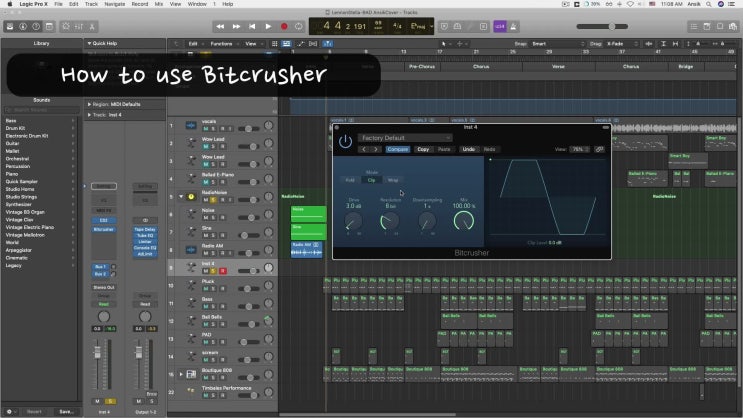
Task: Click the Resolution knob in Bitcrusher
Action: click(x=390, y=221)
